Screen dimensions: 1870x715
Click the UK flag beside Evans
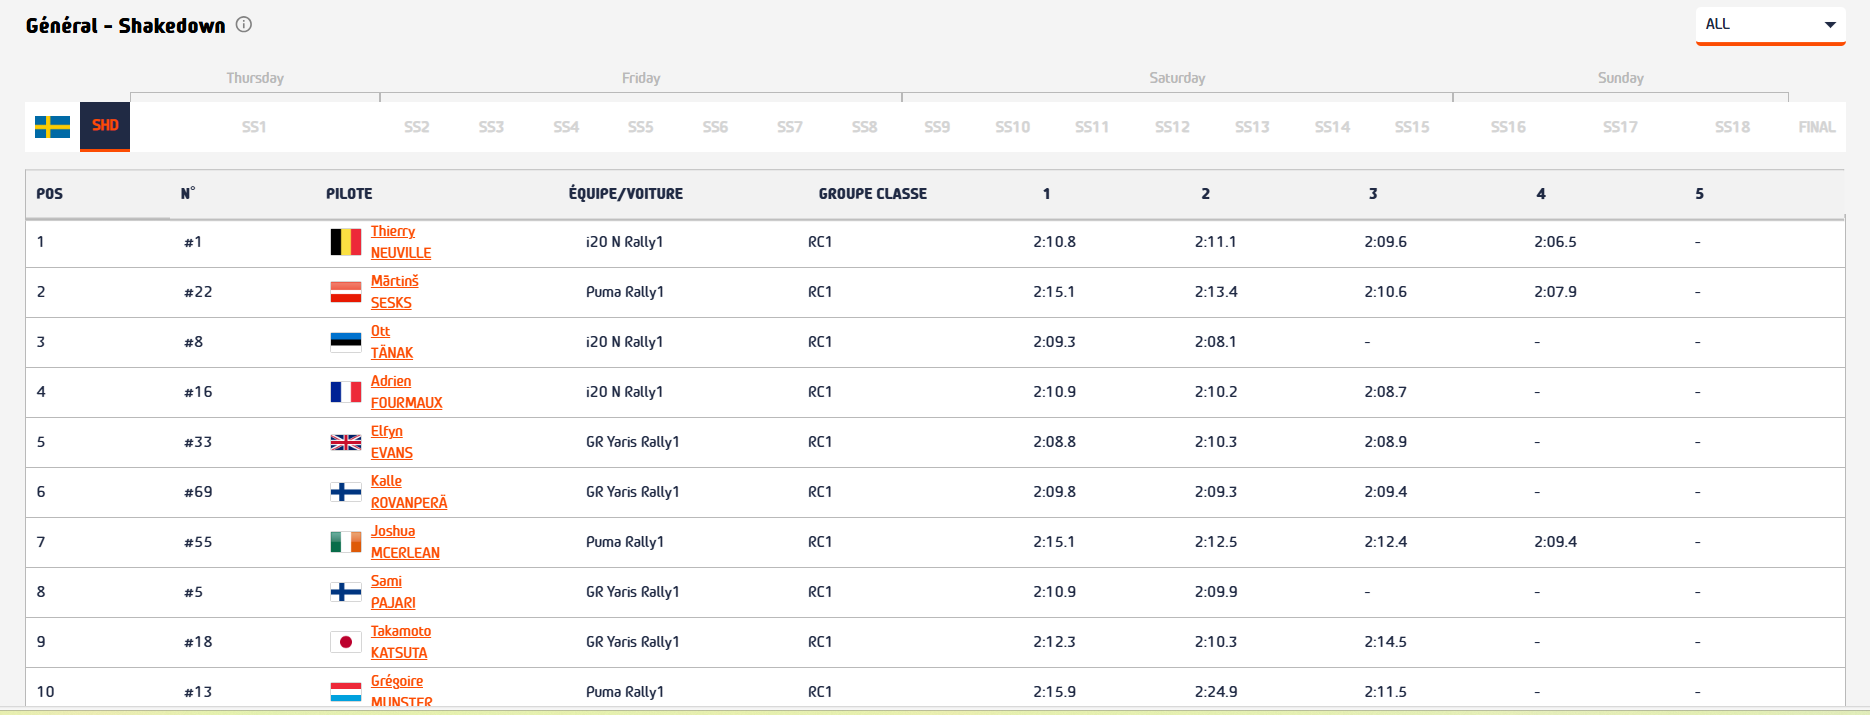point(346,442)
